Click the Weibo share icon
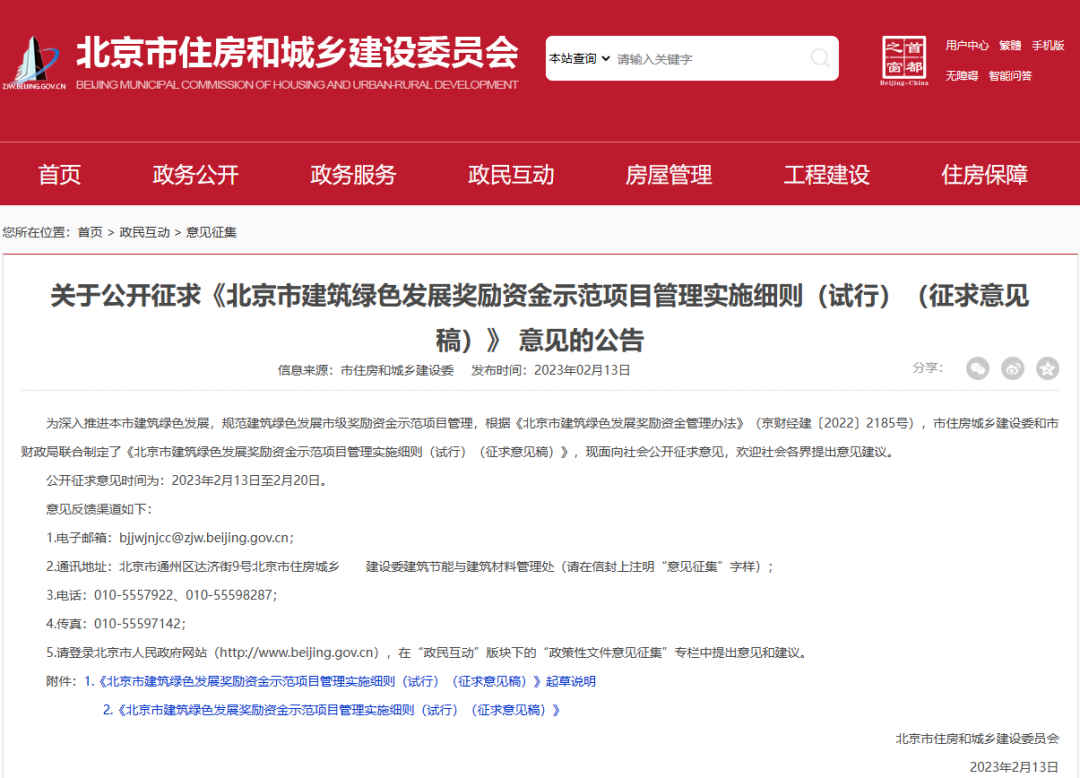The image size is (1080, 778). [1012, 368]
